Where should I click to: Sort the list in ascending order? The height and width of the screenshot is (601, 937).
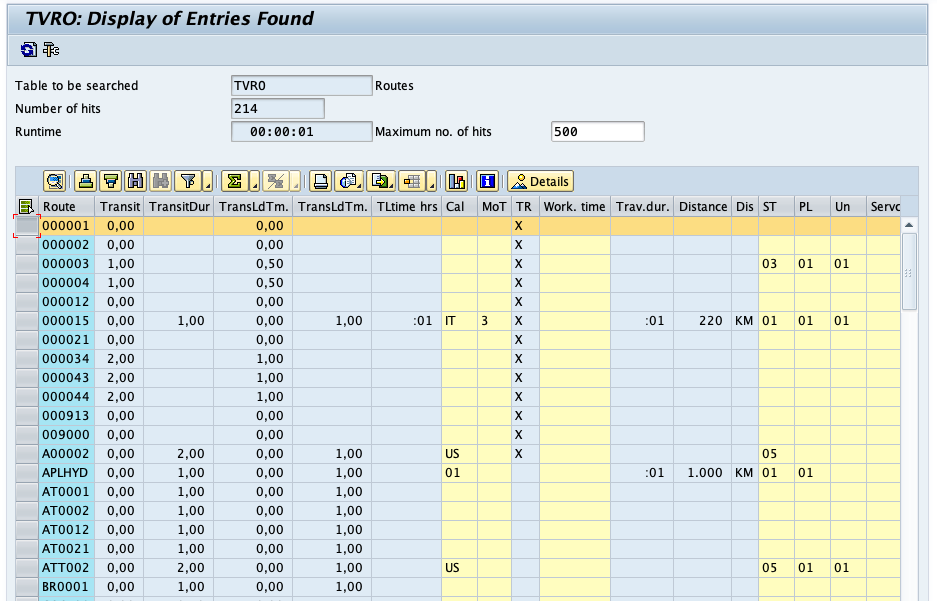(85, 181)
